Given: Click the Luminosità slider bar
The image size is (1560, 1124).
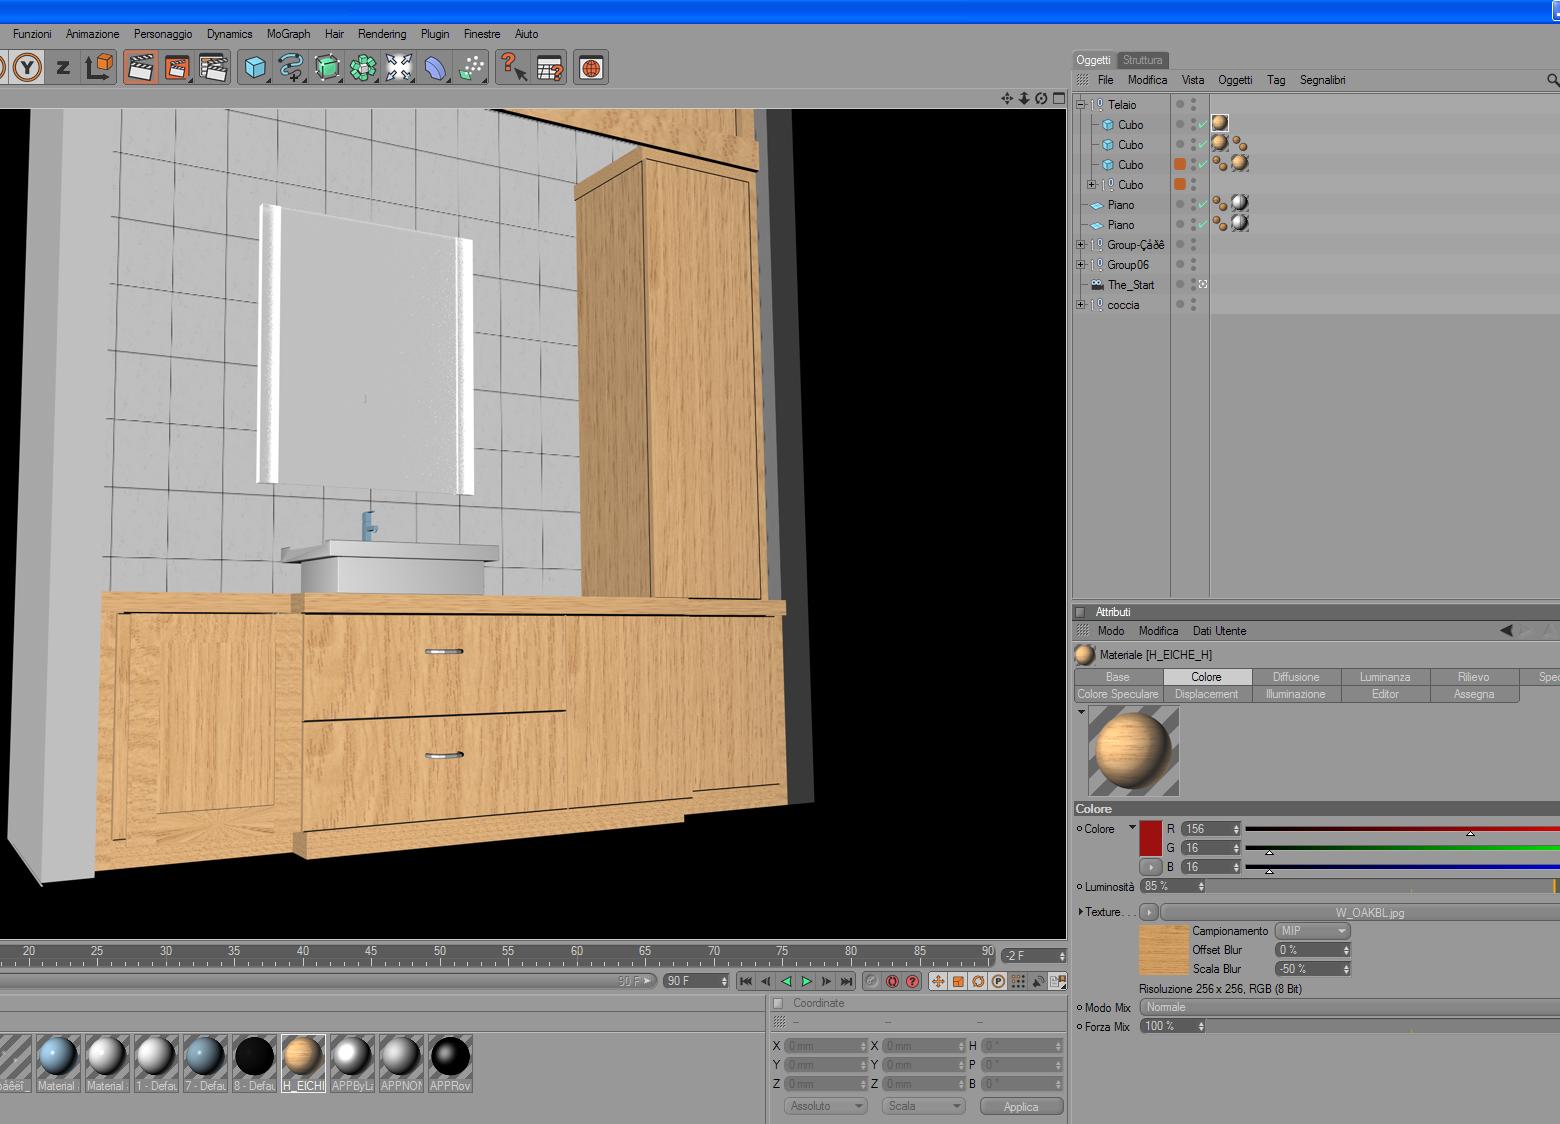Looking at the screenshot, I should click(1383, 886).
